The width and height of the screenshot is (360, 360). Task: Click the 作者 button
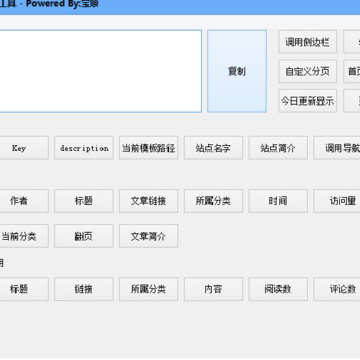[x=23, y=201]
